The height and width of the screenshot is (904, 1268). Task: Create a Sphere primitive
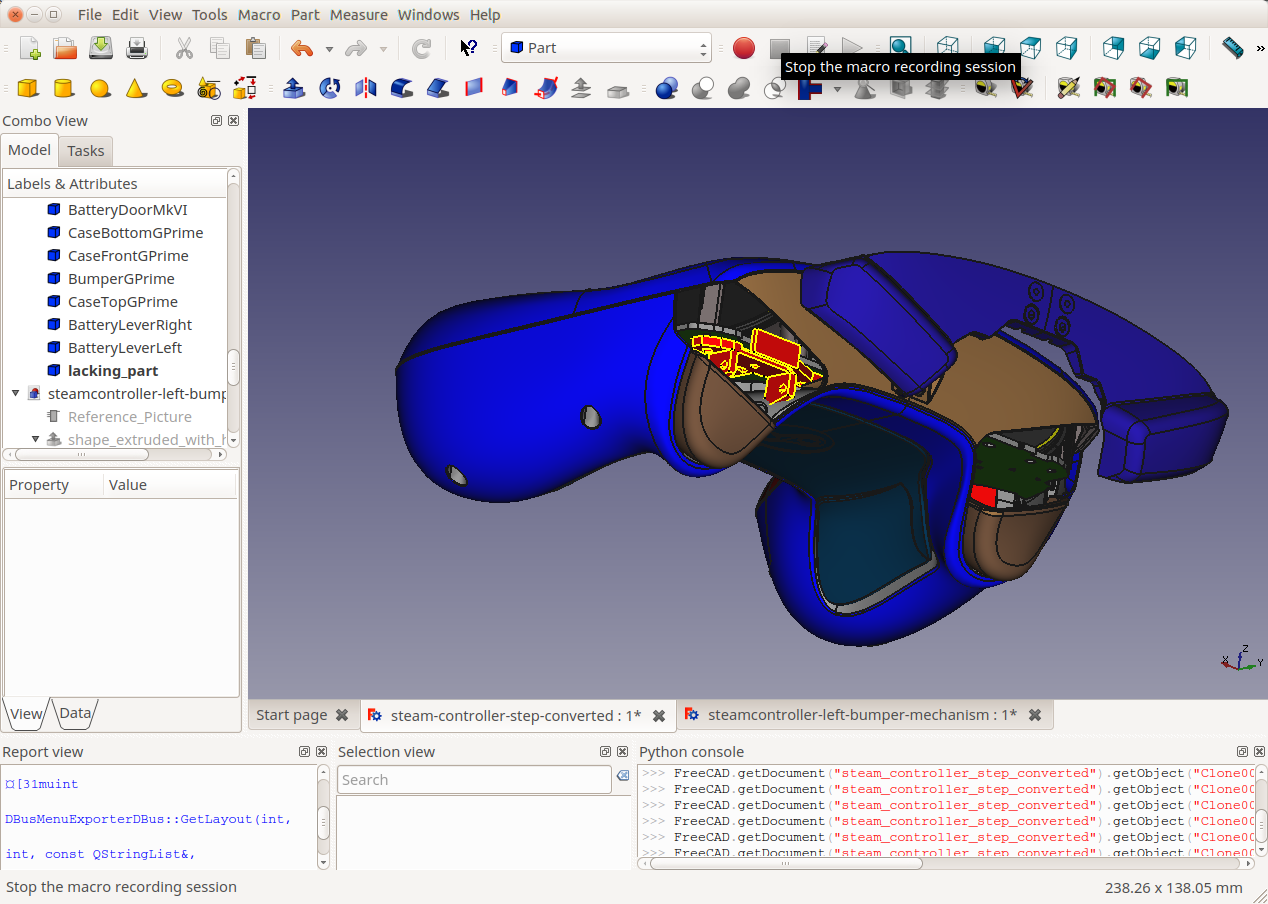(100, 88)
